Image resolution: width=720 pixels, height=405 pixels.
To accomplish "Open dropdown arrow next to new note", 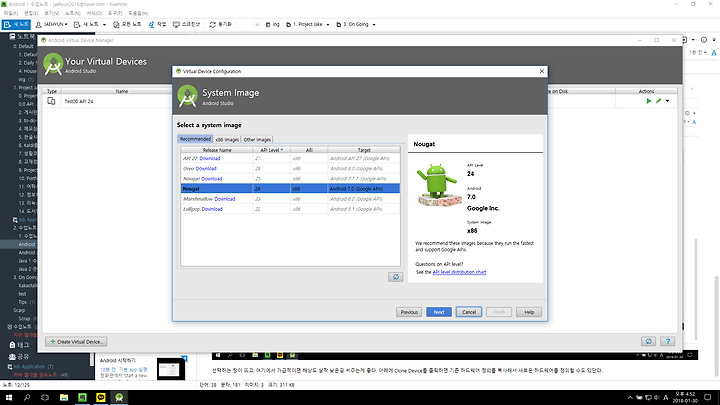I will click(104, 25).
